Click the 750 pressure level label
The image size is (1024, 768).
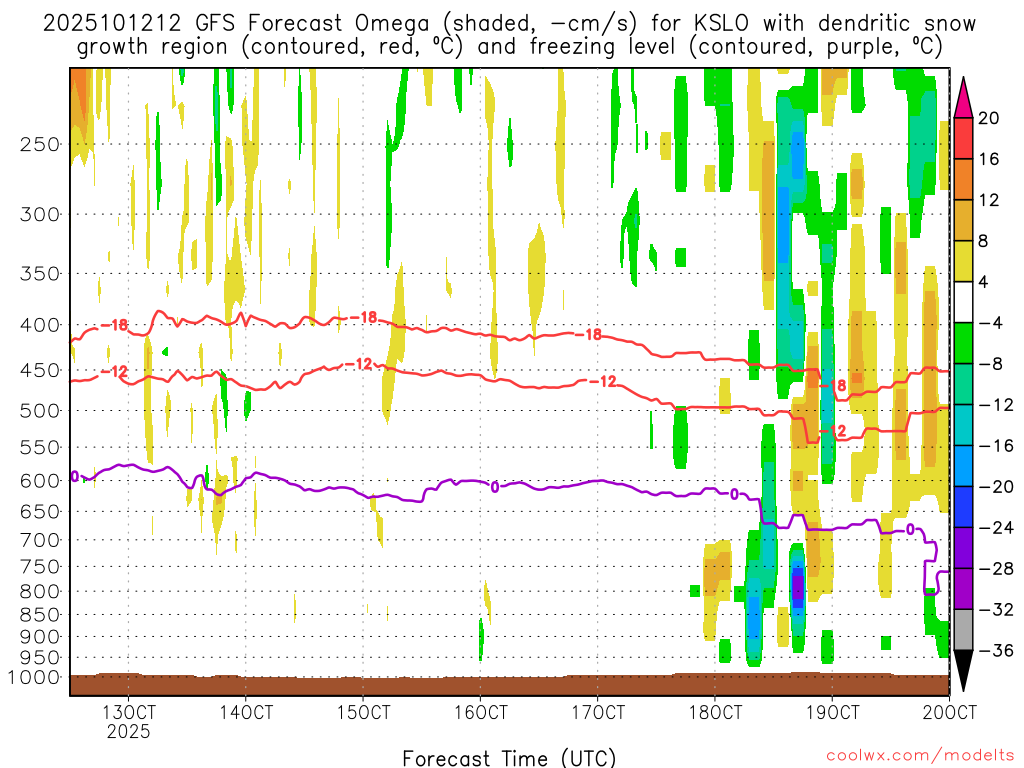pyautogui.click(x=40, y=567)
